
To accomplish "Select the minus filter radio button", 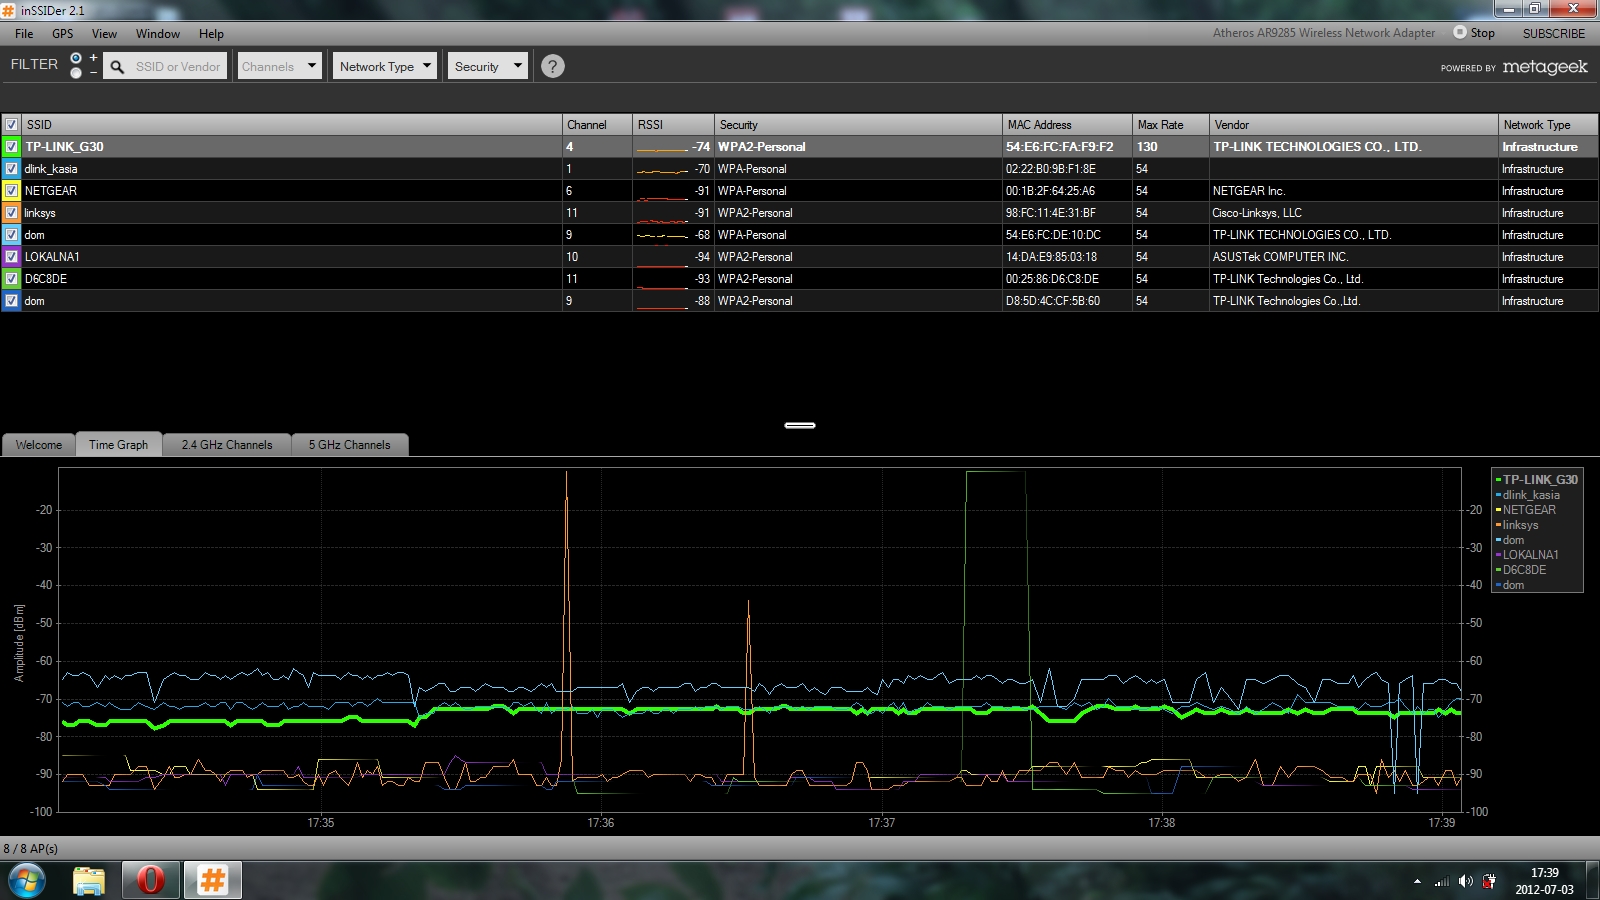I will pos(76,73).
